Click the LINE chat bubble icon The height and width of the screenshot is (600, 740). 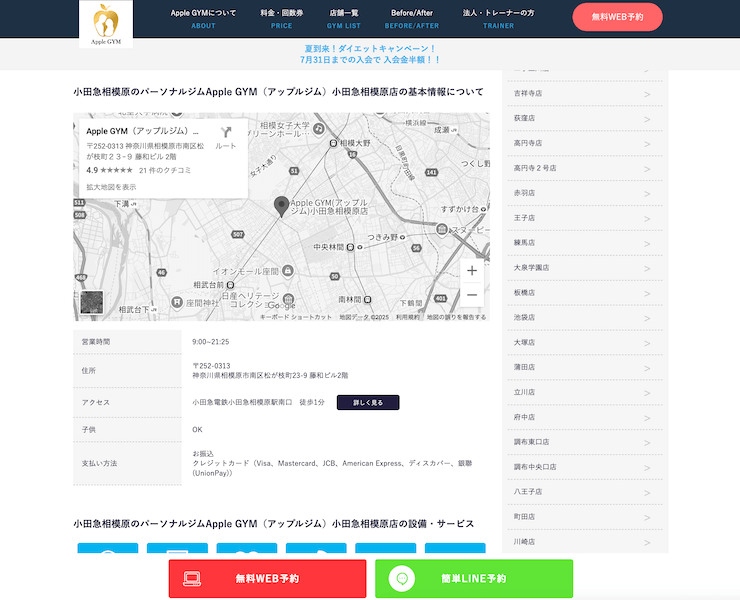pos(402,578)
